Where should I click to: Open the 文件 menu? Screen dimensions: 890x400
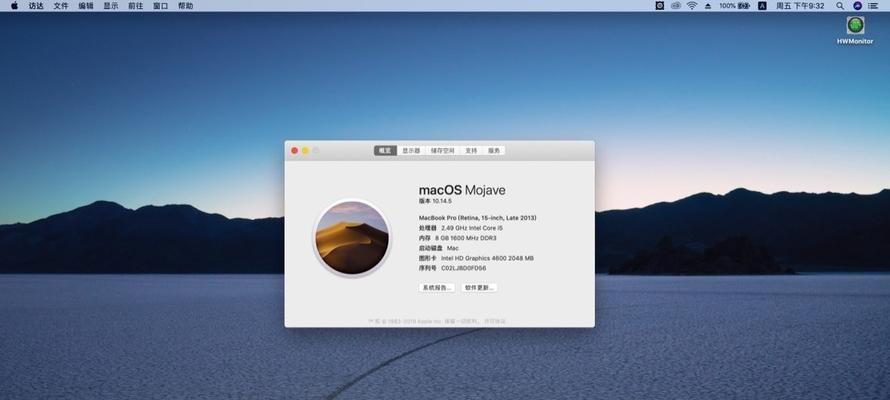point(61,6)
